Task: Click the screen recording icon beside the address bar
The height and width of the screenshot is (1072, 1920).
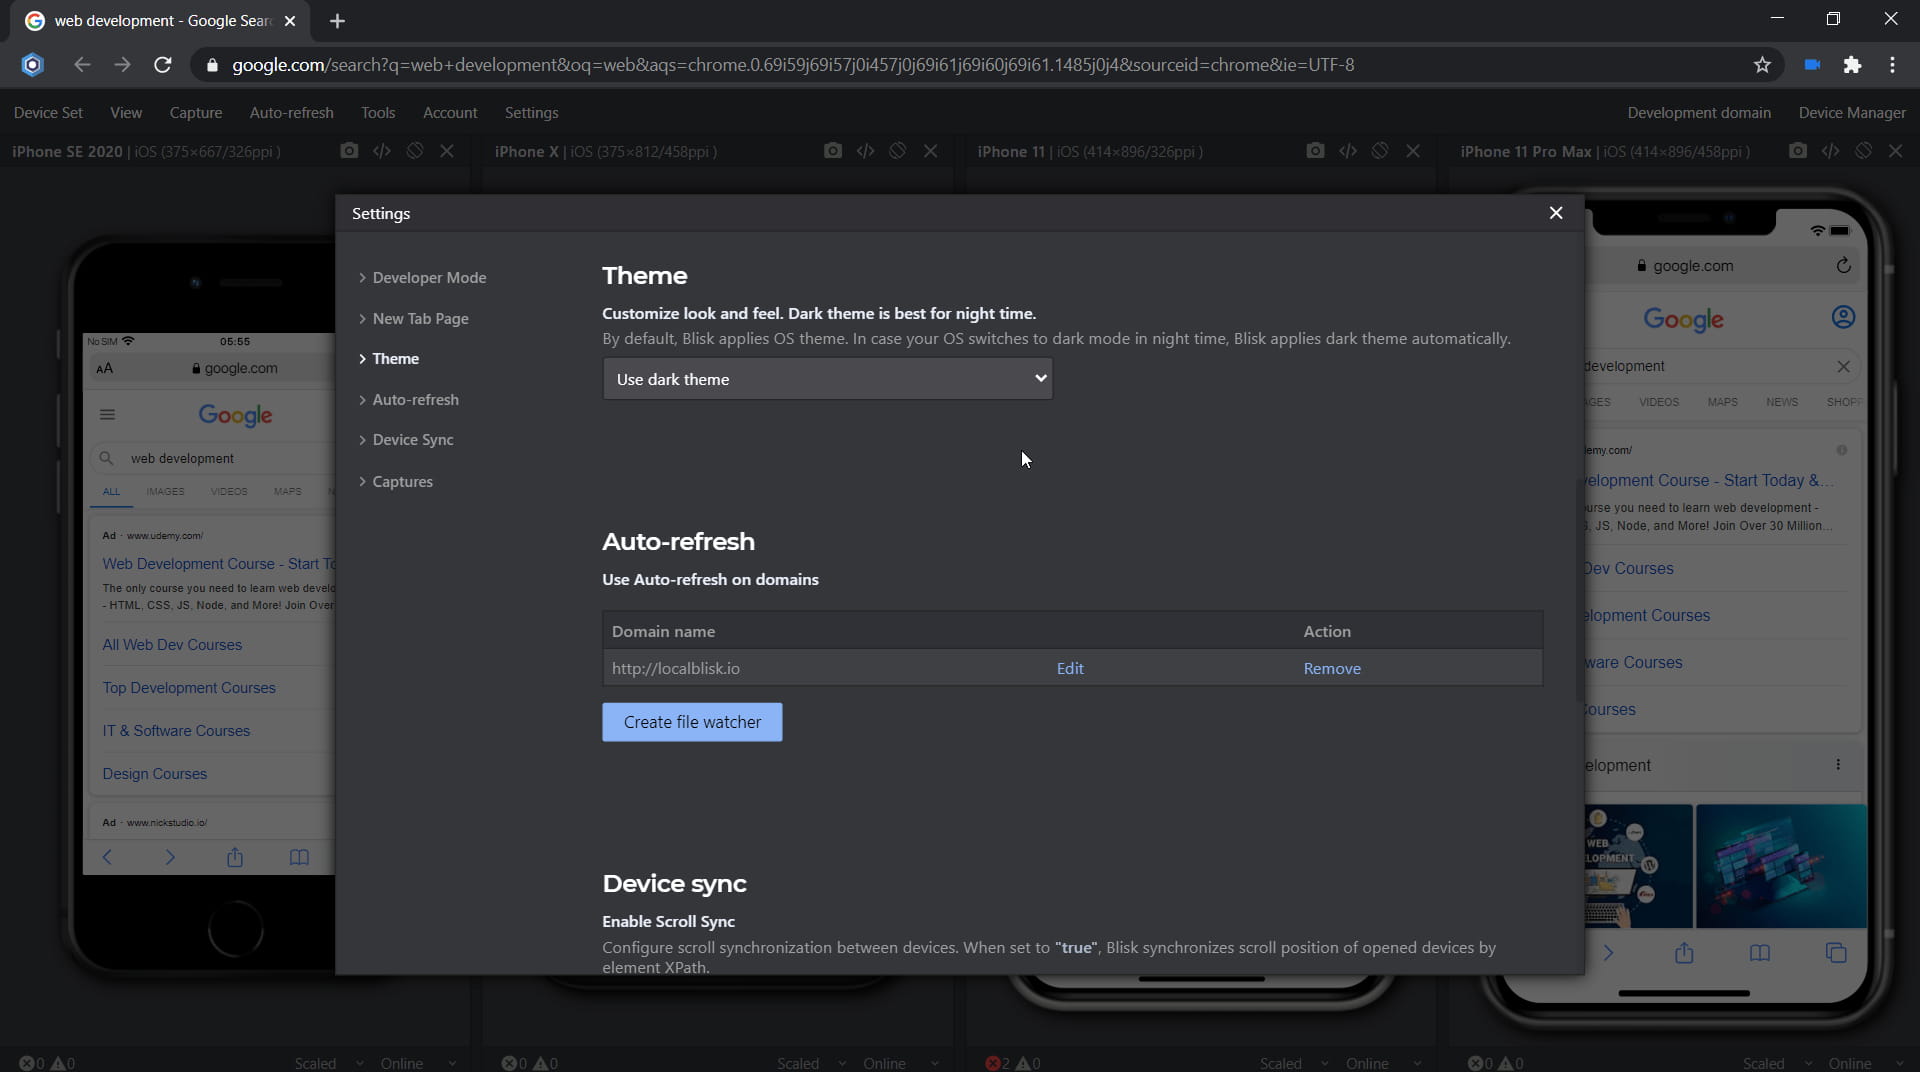Action: (x=1812, y=64)
